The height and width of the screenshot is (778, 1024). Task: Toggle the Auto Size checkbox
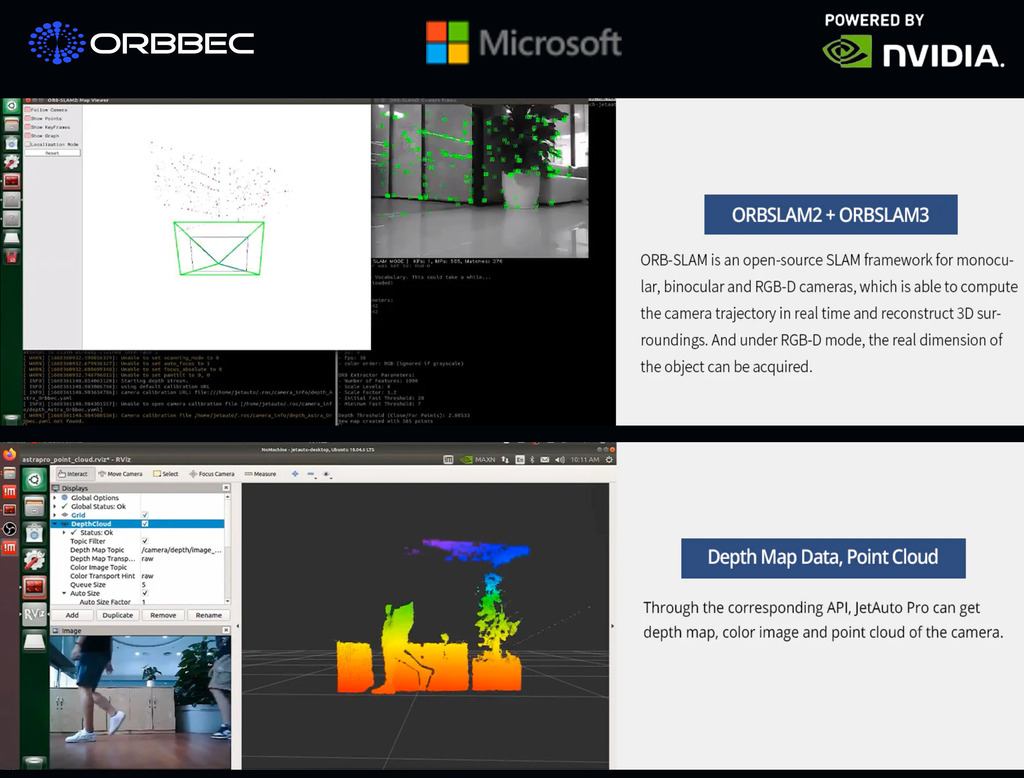click(x=145, y=593)
